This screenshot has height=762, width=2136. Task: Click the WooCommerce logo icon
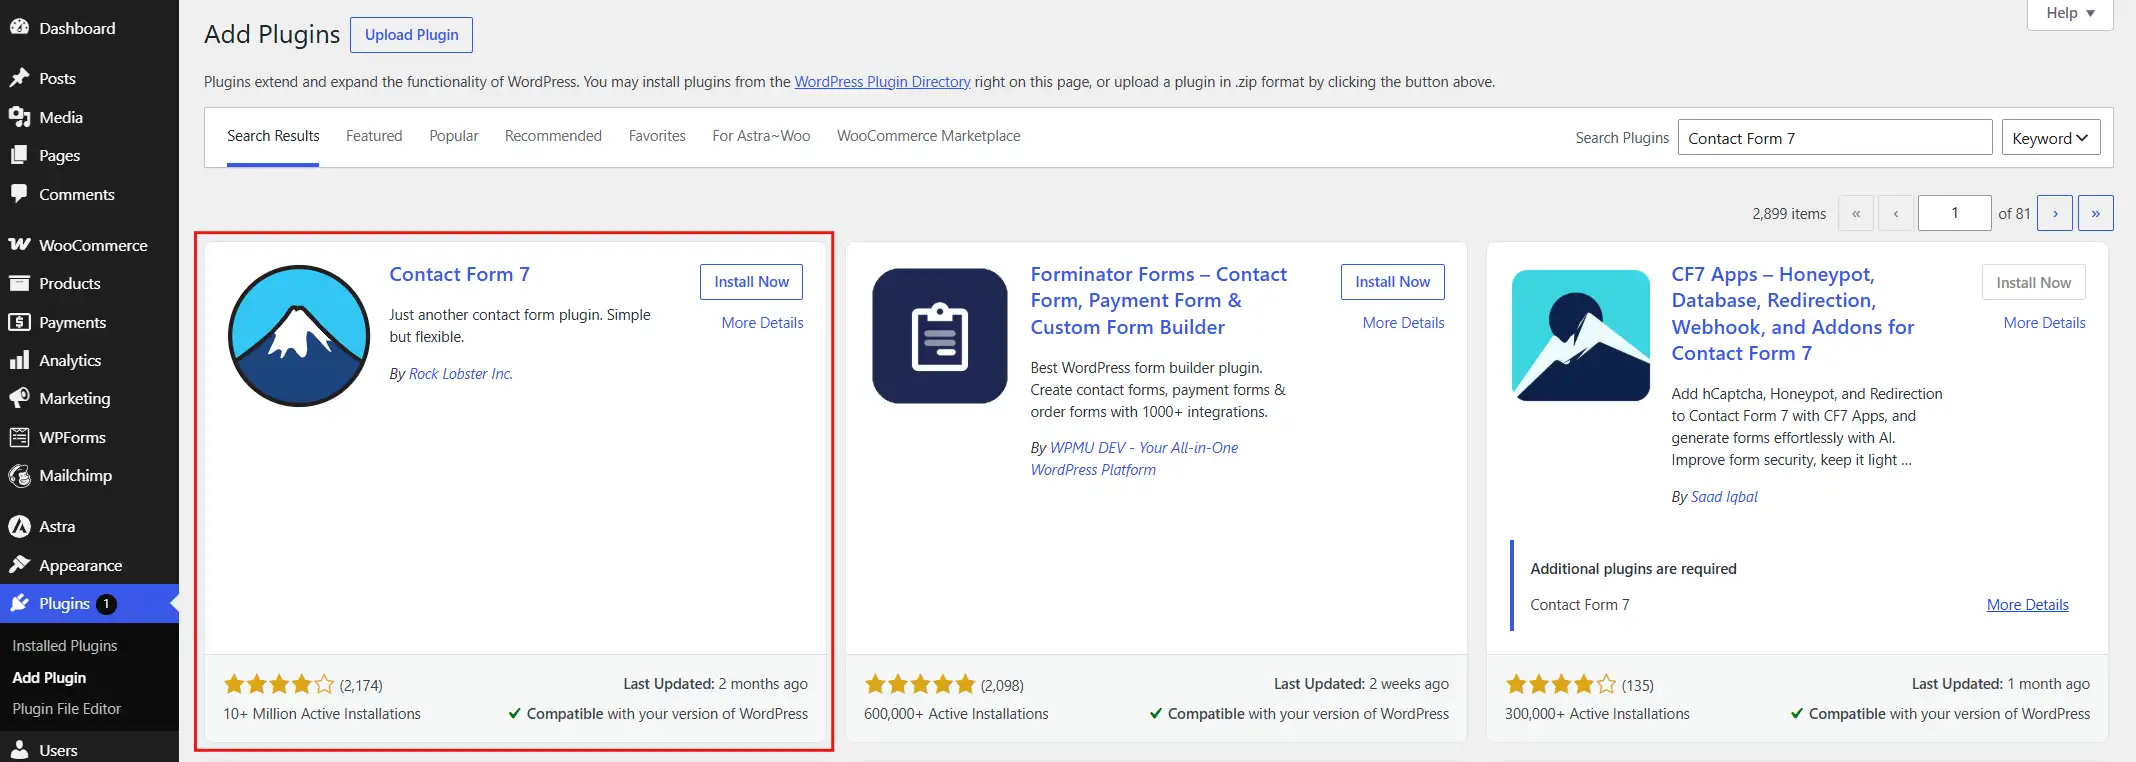[x=19, y=245]
